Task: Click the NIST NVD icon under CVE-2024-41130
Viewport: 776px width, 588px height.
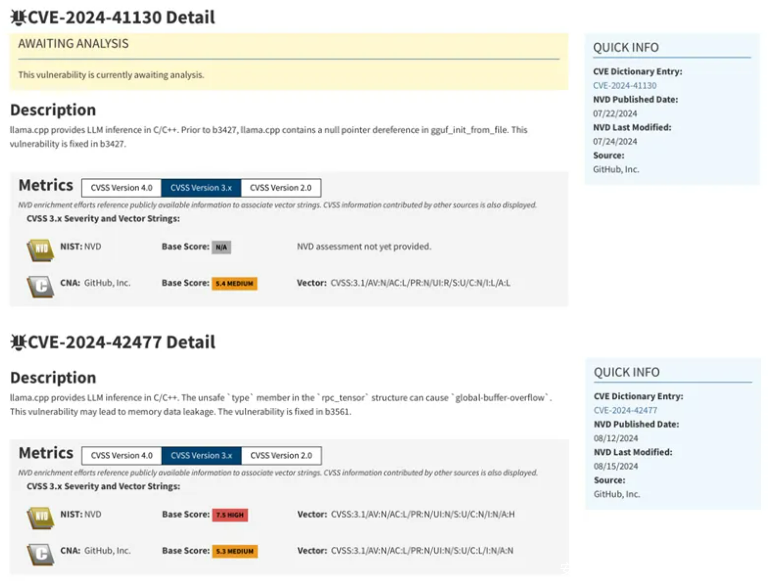Action: point(38,247)
